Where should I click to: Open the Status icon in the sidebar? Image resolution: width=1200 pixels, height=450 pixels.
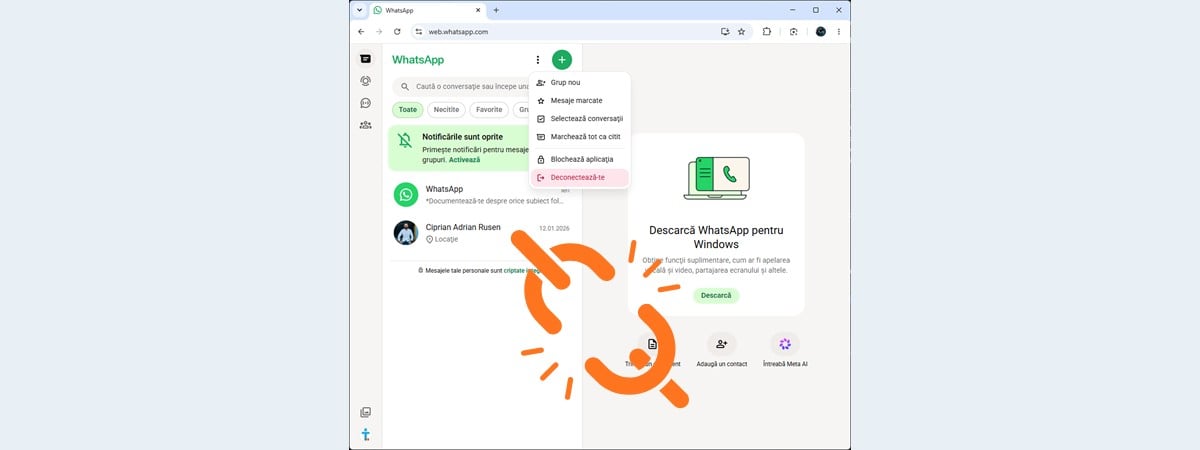[365, 82]
